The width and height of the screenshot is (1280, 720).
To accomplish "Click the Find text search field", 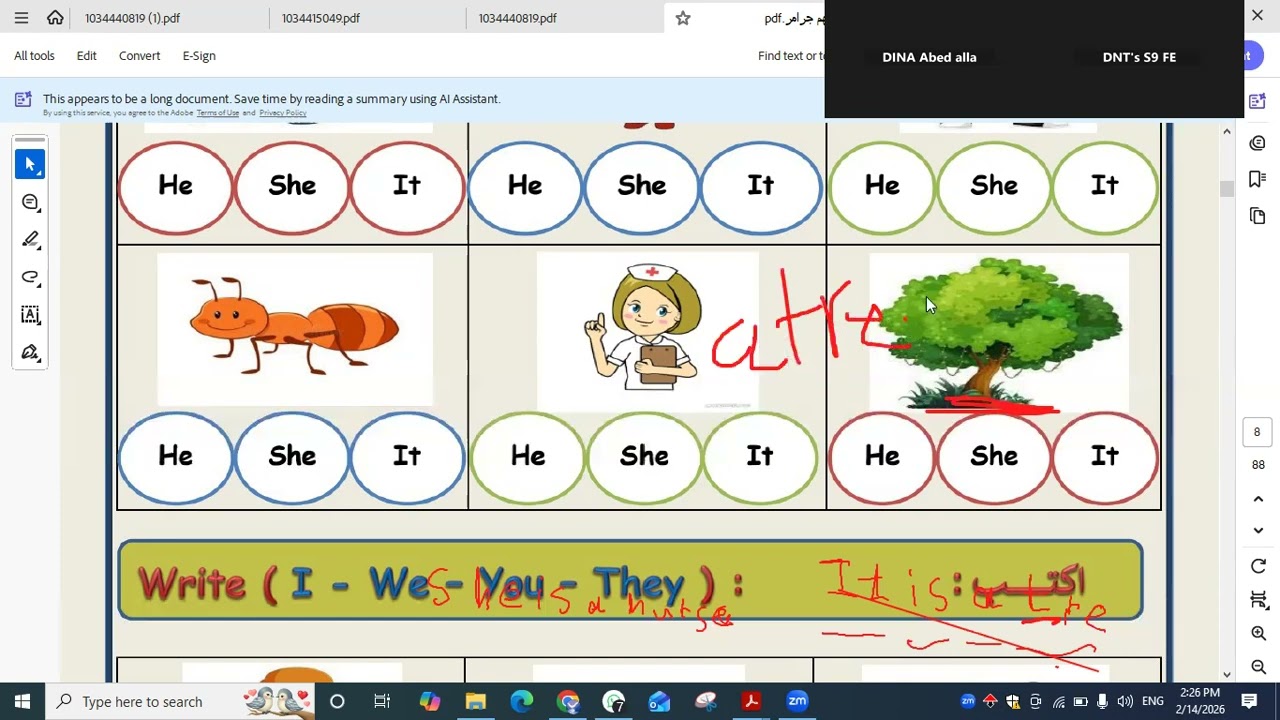I will point(790,56).
